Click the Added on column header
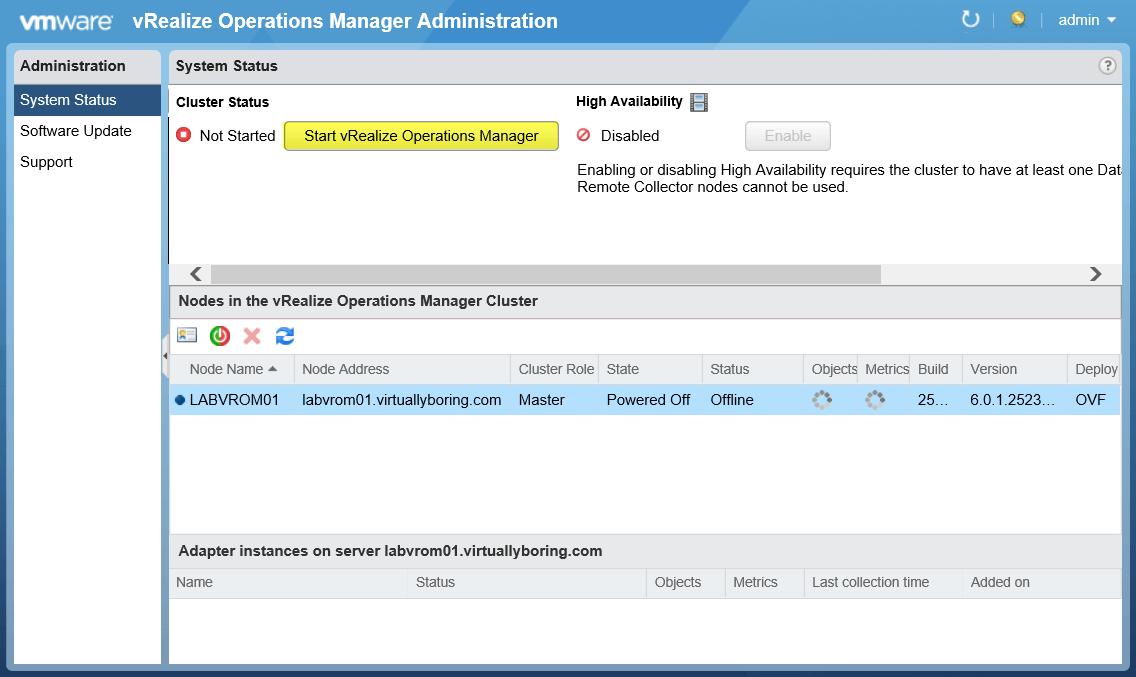The height and width of the screenshot is (677, 1136). 1042,583
